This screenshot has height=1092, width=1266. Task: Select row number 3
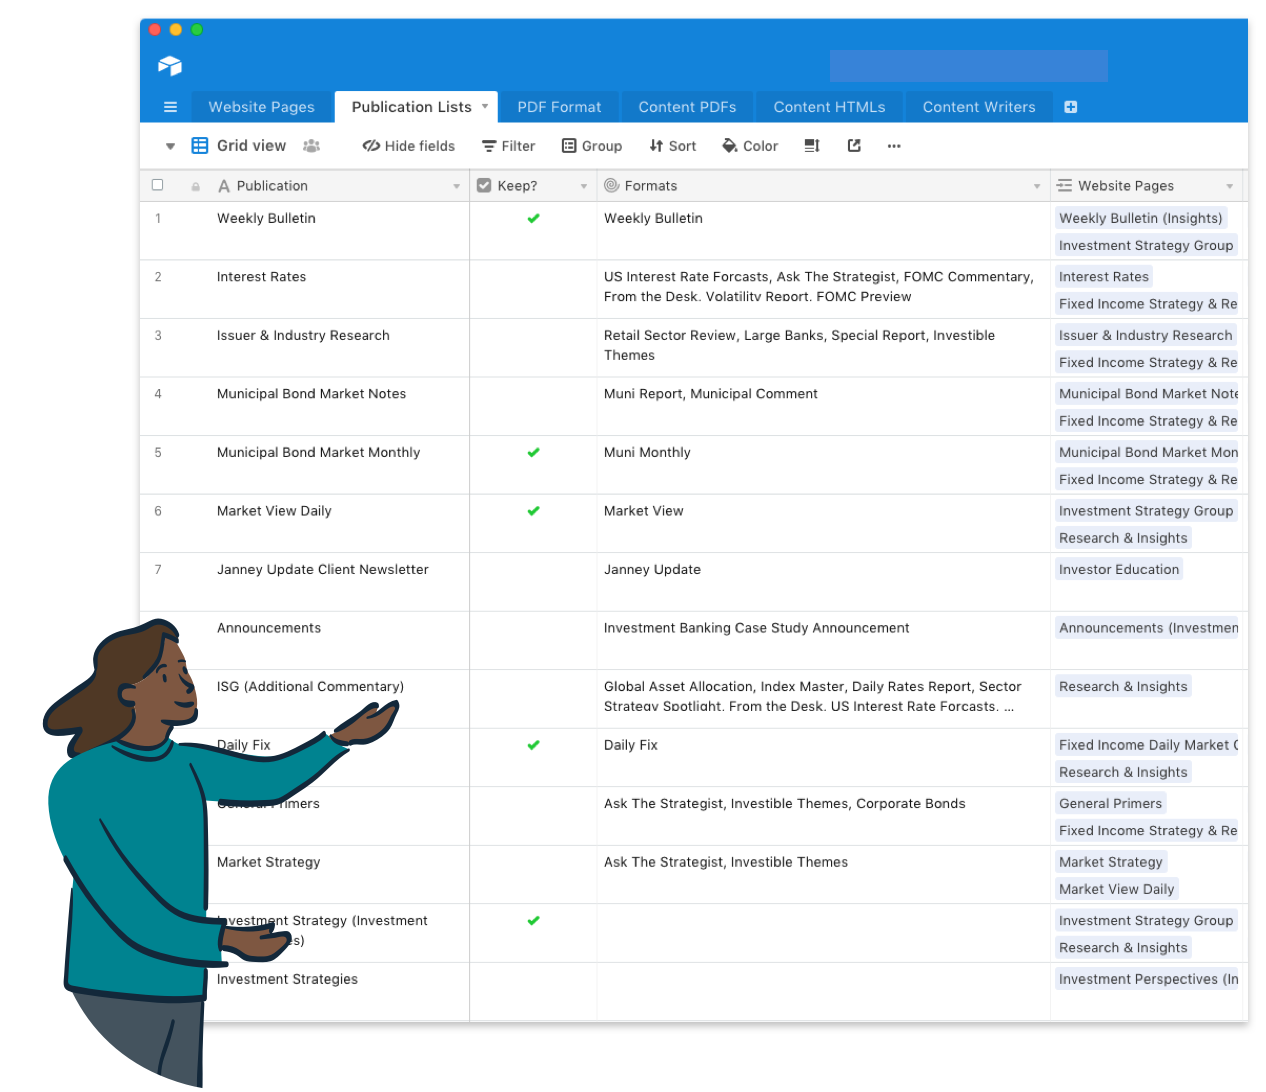point(158,336)
